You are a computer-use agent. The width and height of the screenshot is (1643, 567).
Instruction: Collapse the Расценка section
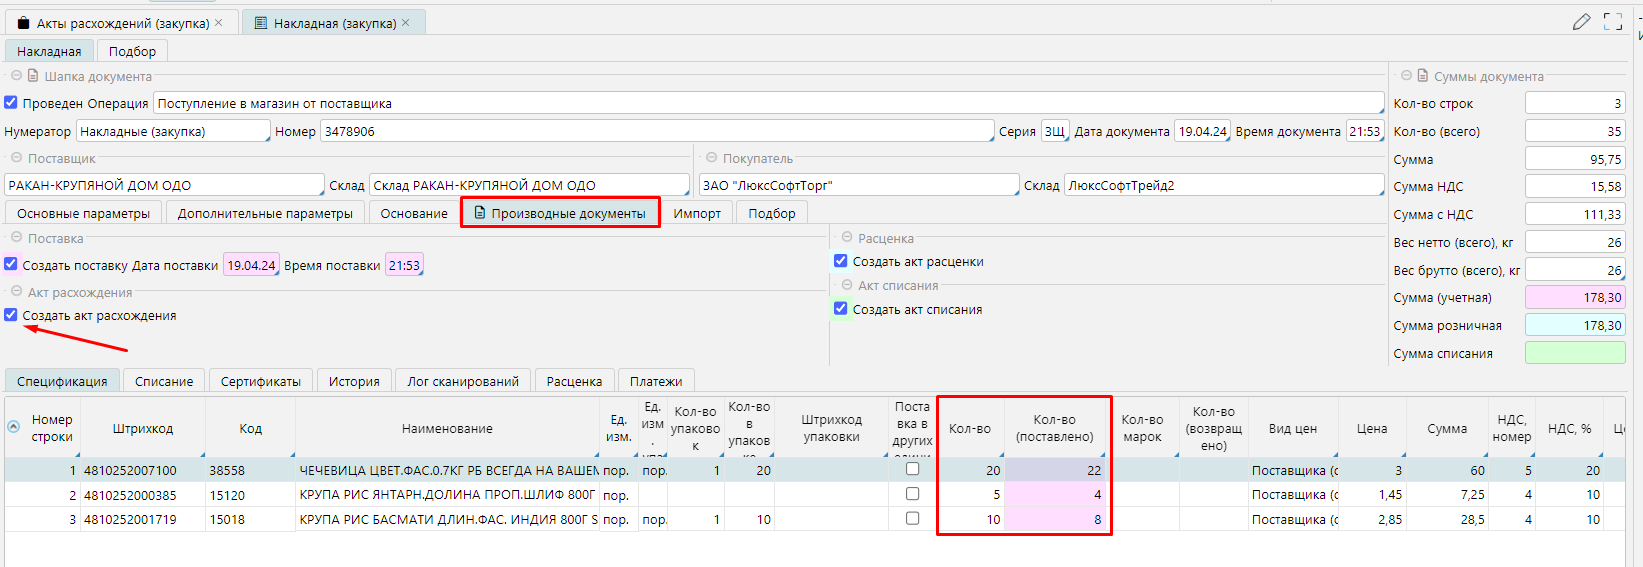(846, 238)
